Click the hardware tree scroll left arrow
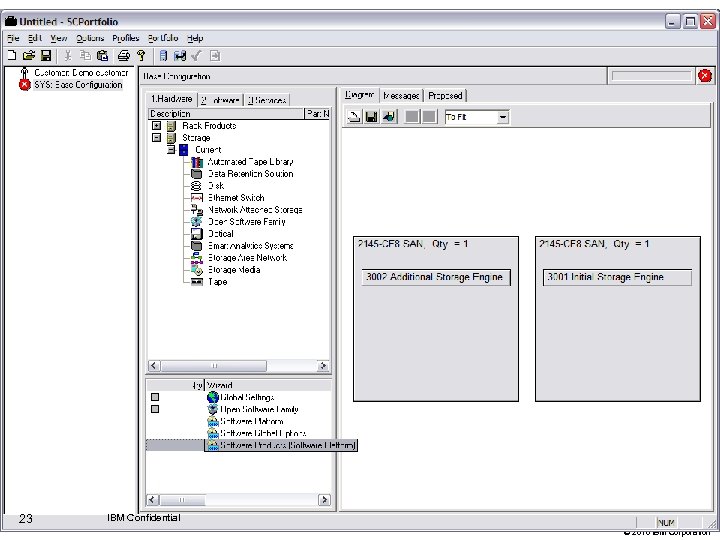Screen dimensions: 720x540 click(x=154, y=366)
